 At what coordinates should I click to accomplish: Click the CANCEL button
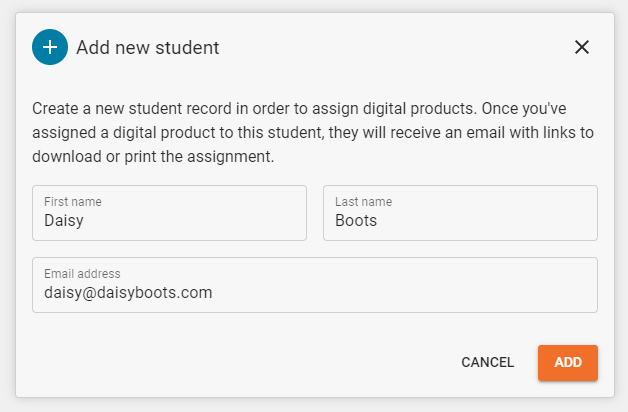click(487, 362)
